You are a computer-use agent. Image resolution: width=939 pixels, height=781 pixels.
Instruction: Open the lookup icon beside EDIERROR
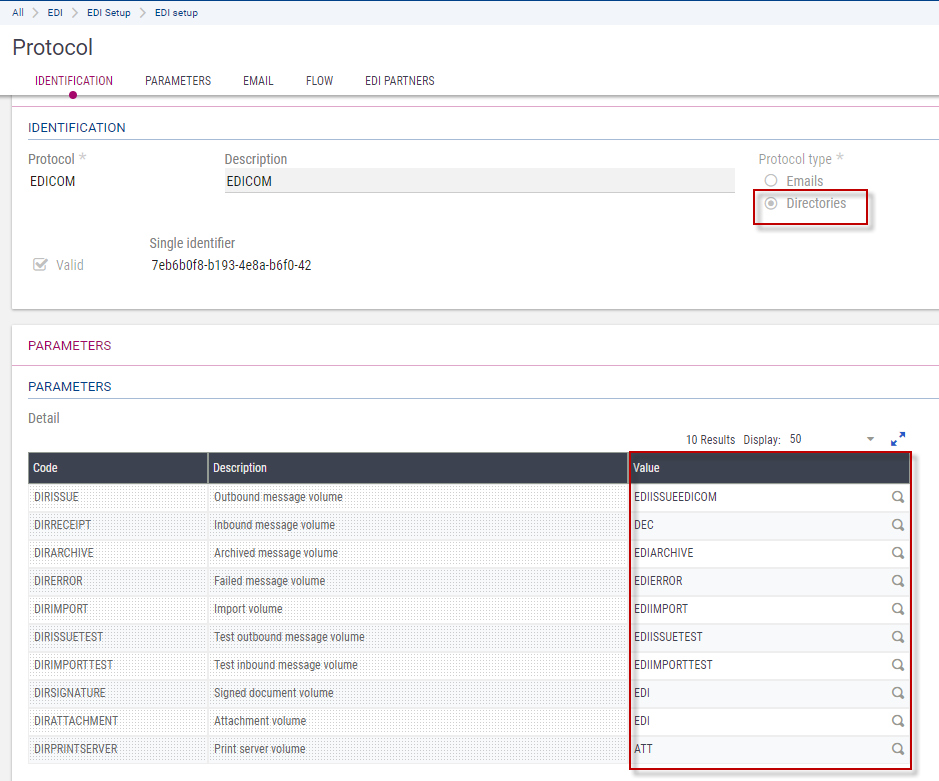pyautogui.click(x=898, y=581)
